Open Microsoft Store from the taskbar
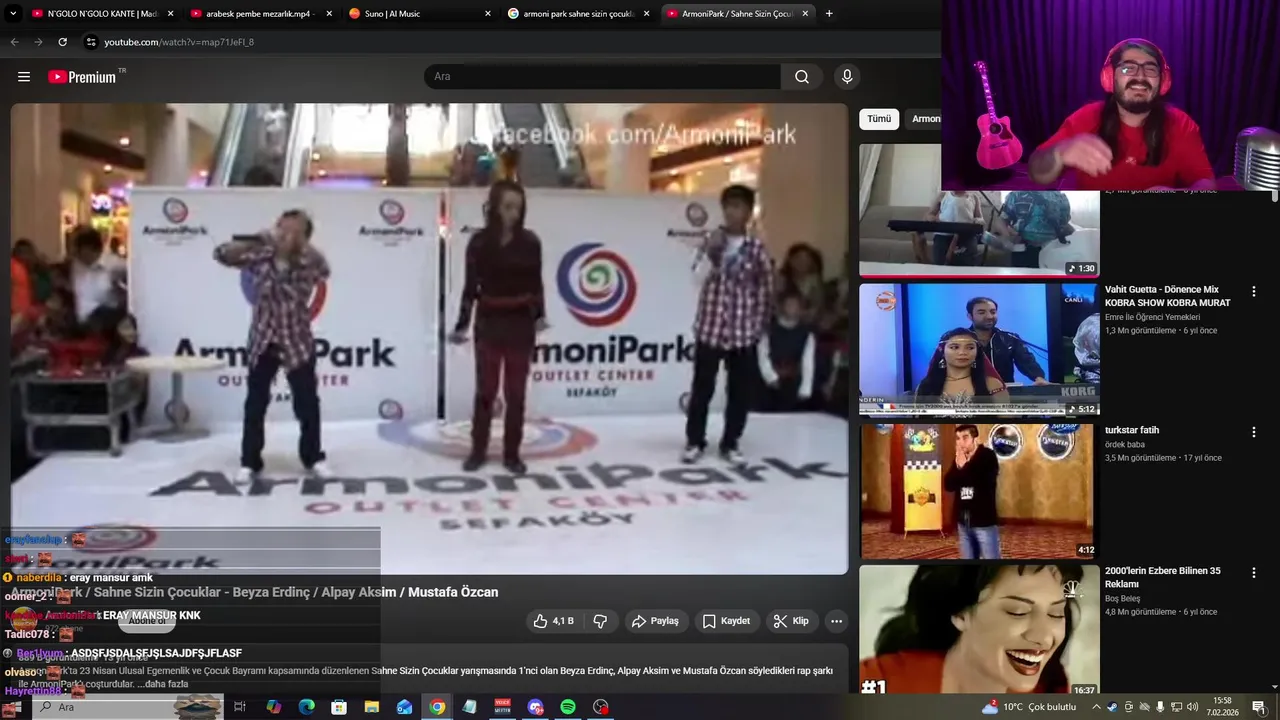This screenshot has width=1280, height=720. click(339, 707)
